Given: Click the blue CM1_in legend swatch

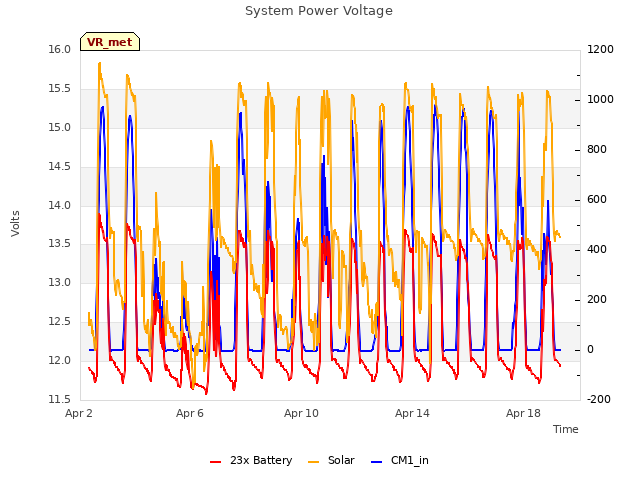Looking at the screenshot, I should click(377, 462).
